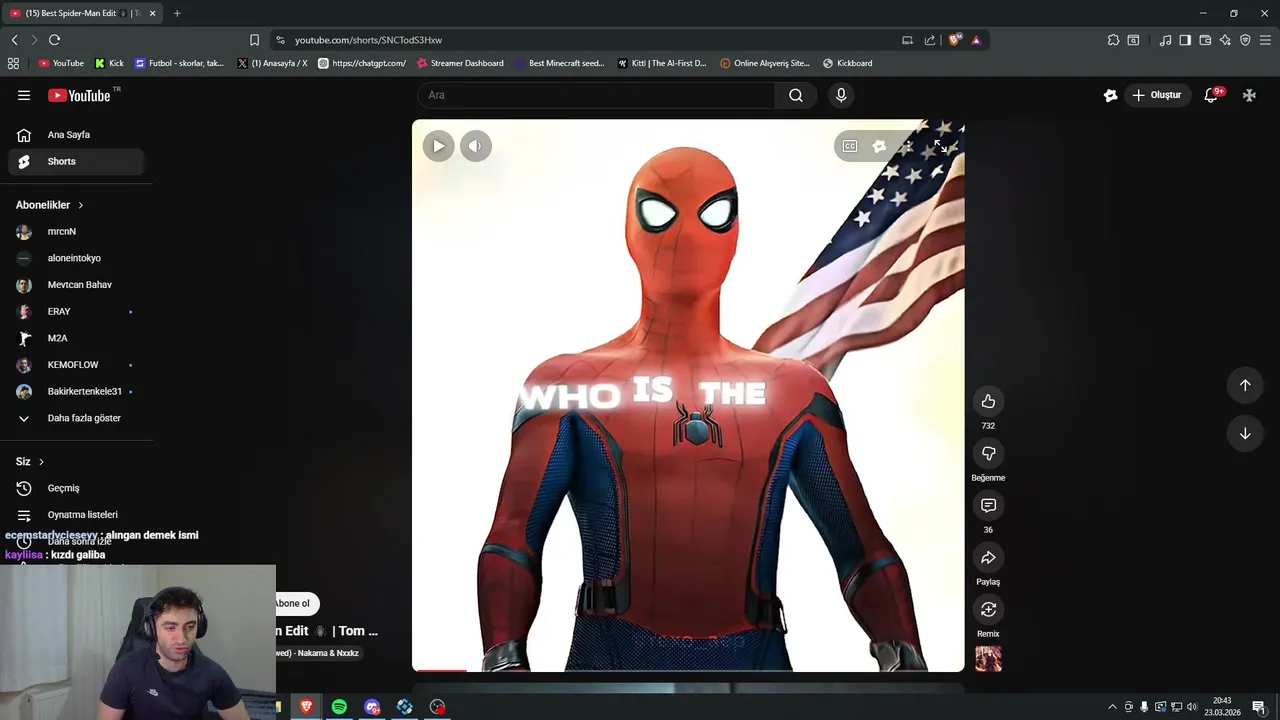
Task: Reload the page
Action: 54,40
